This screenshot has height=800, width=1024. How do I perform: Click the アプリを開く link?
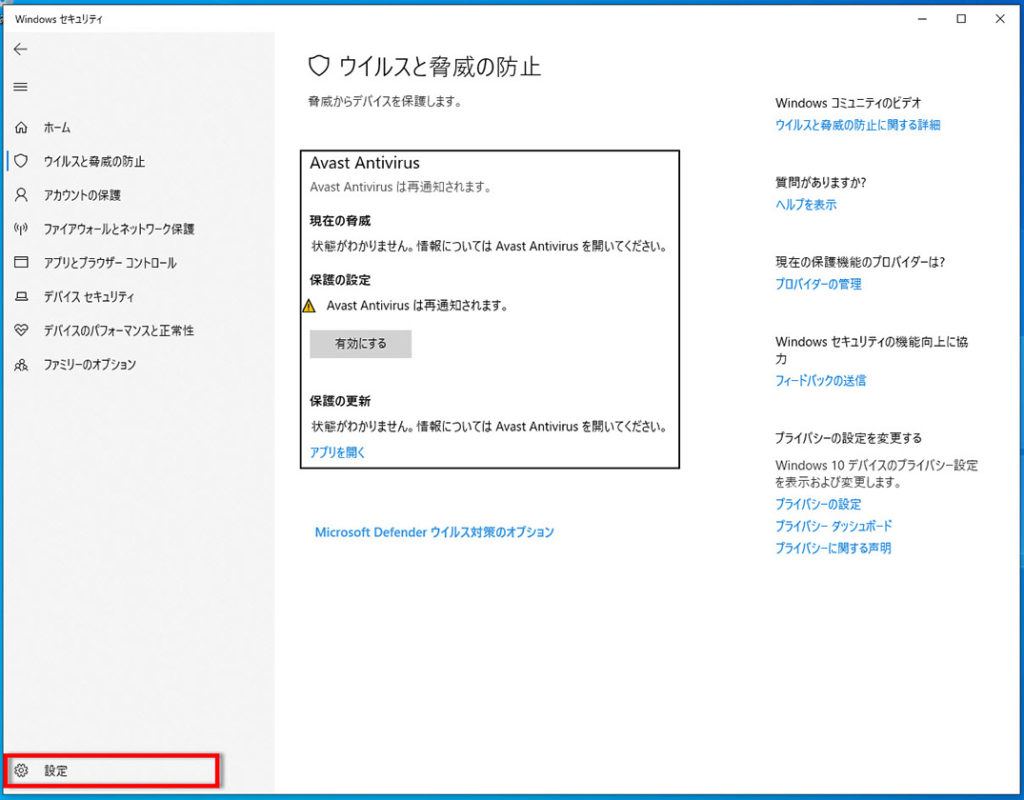point(338,452)
